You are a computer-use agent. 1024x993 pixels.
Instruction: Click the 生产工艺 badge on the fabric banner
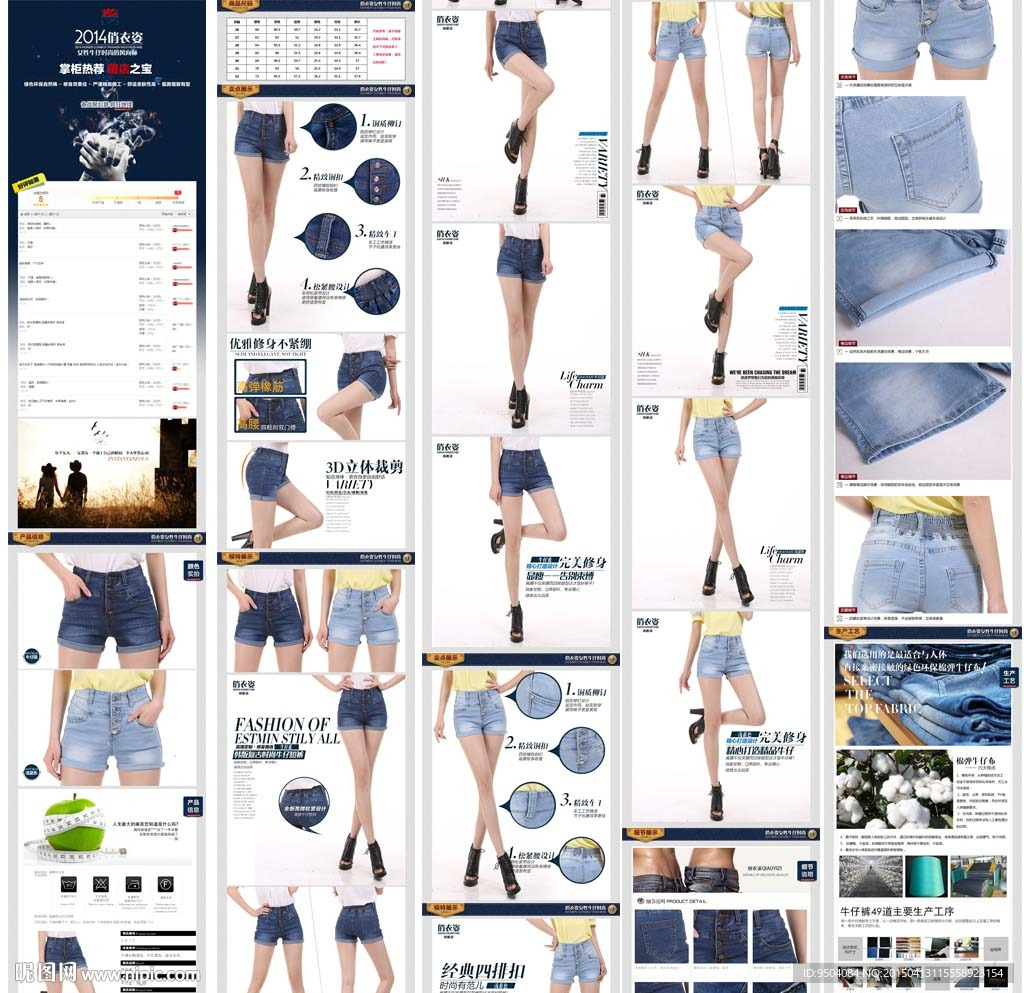[1009, 676]
